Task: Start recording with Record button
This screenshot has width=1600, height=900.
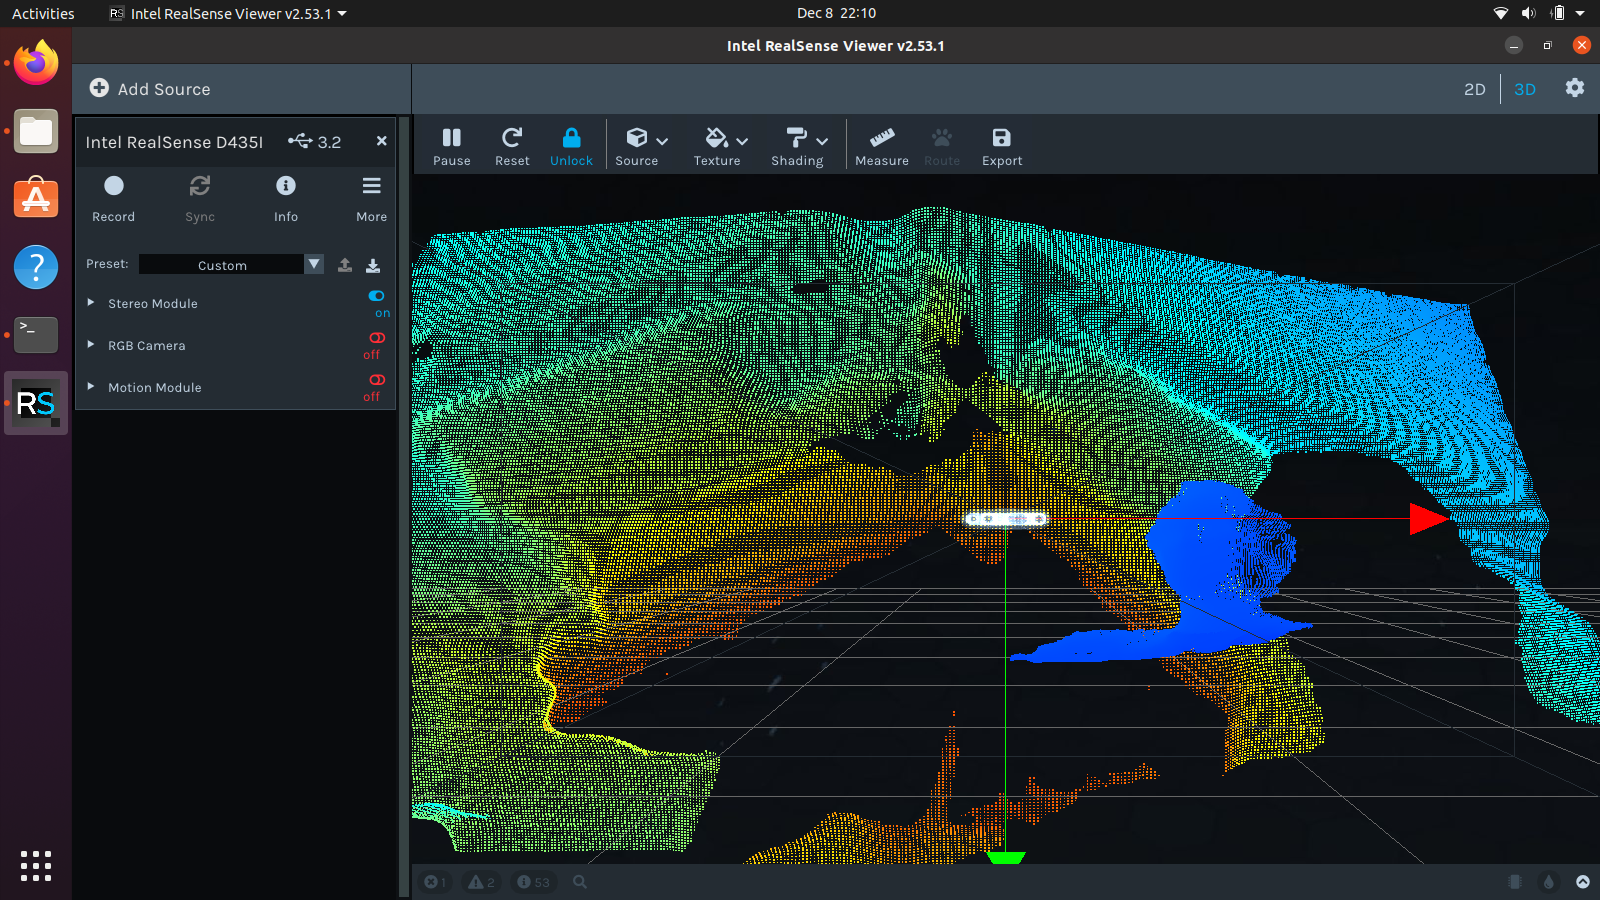Action: (x=114, y=198)
